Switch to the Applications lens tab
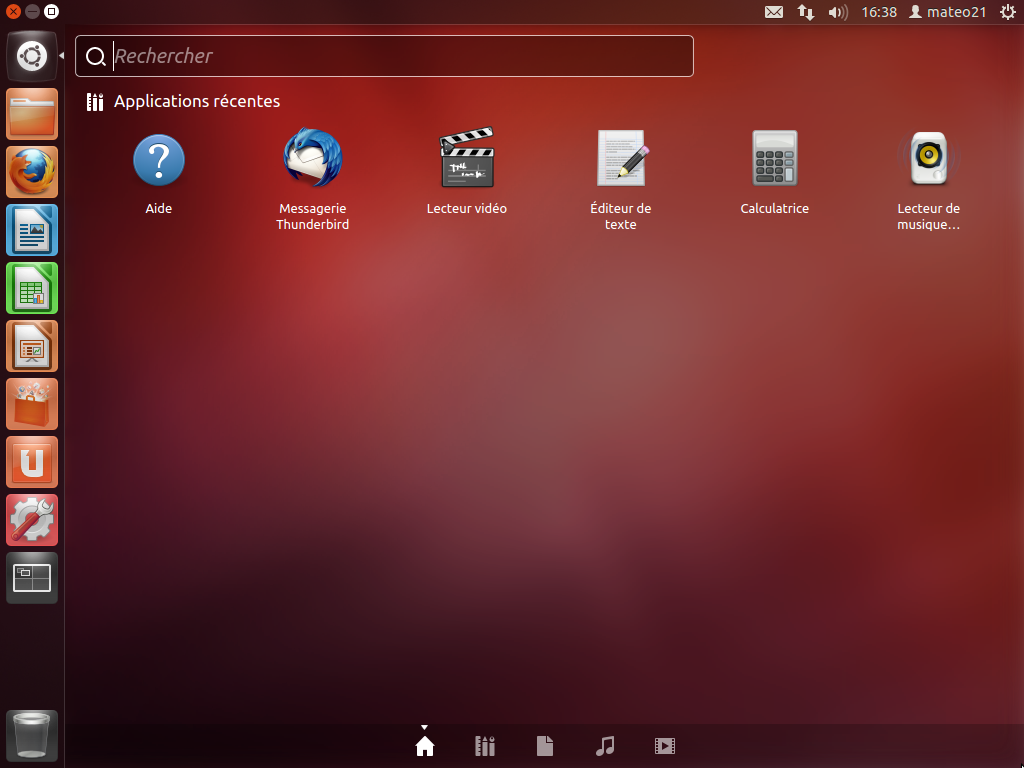This screenshot has height=768, width=1024. [485, 746]
